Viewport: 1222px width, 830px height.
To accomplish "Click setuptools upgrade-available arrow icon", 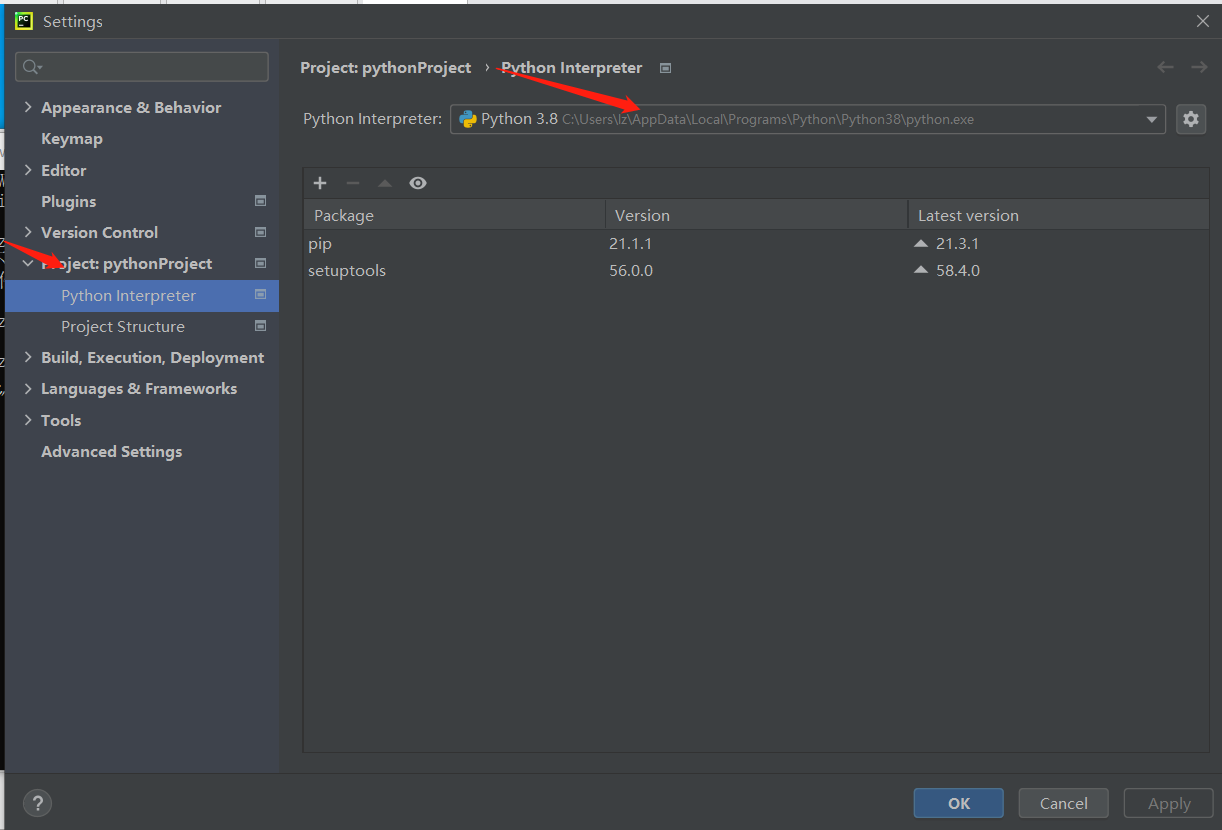I will (921, 270).
